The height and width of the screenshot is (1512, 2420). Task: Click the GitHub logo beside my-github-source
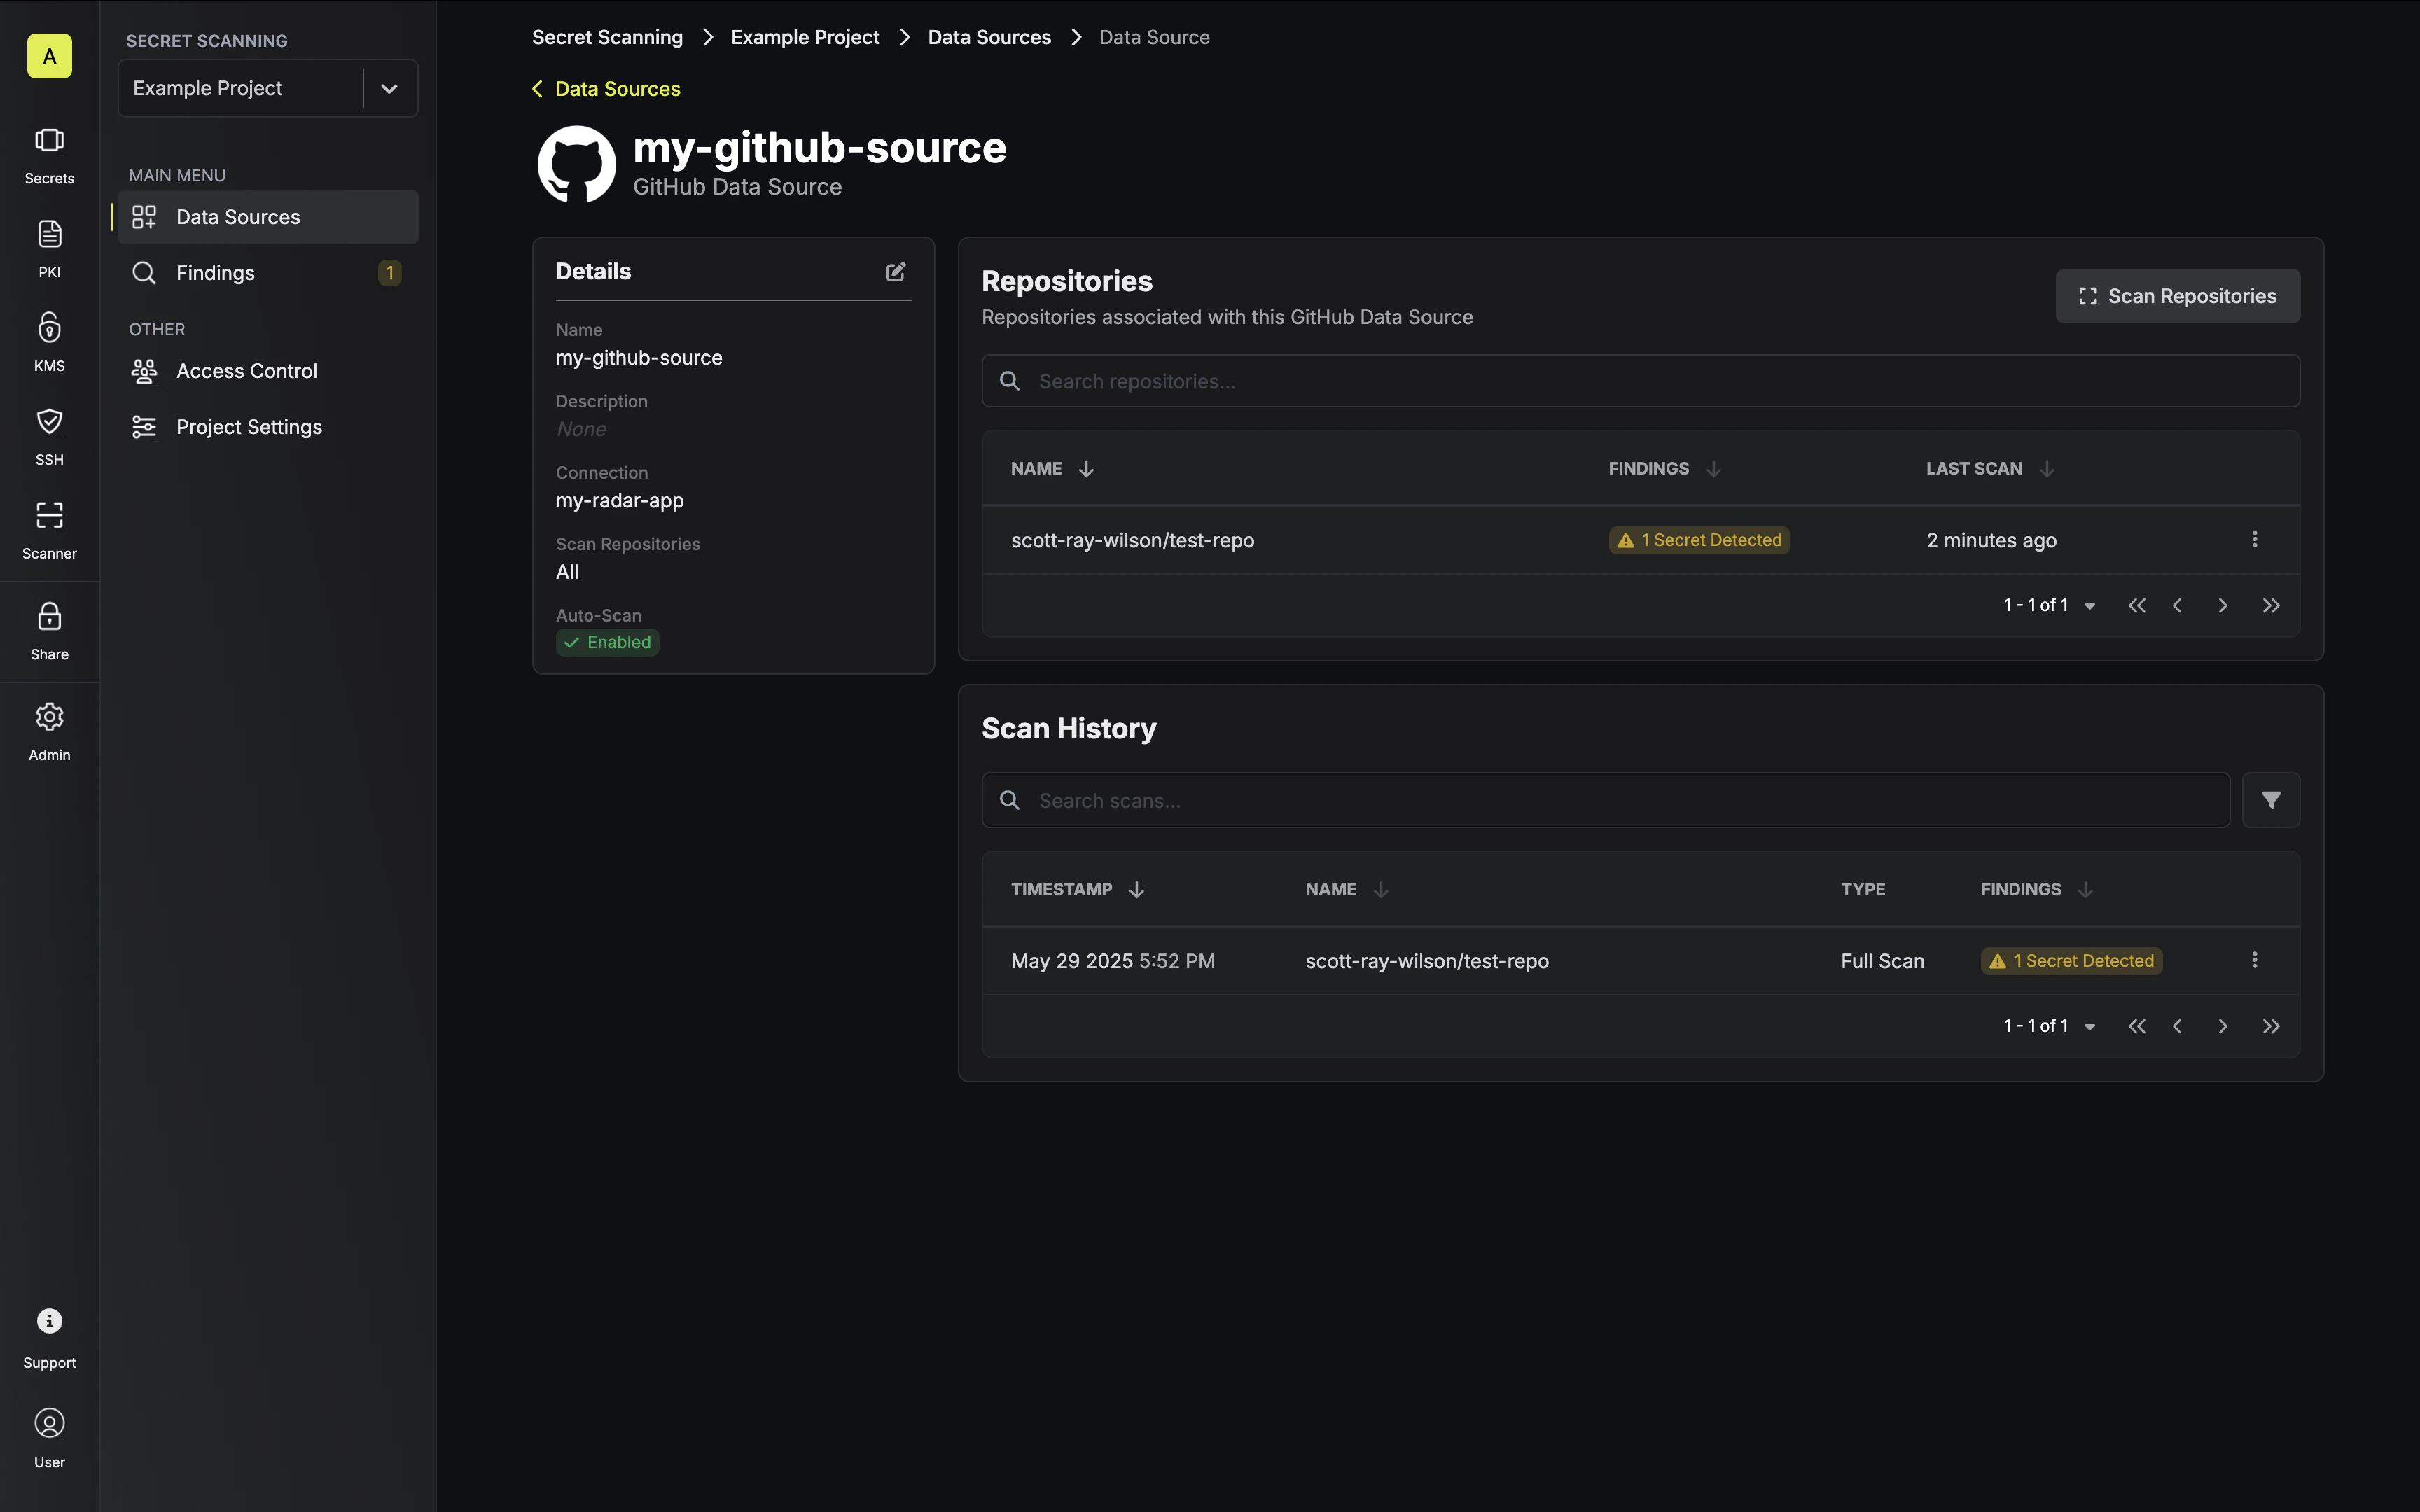(x=576, y=164)
